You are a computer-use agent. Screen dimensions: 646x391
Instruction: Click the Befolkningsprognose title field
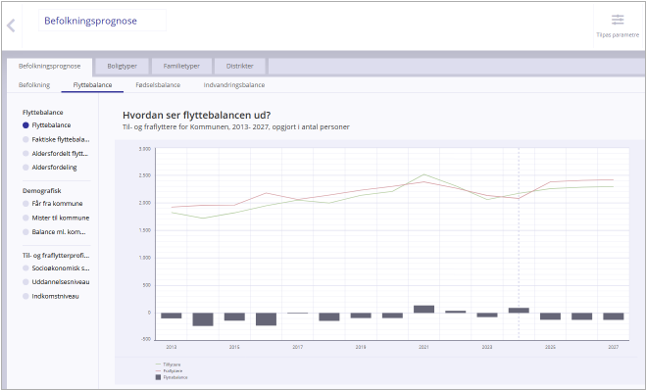[103, 21]
